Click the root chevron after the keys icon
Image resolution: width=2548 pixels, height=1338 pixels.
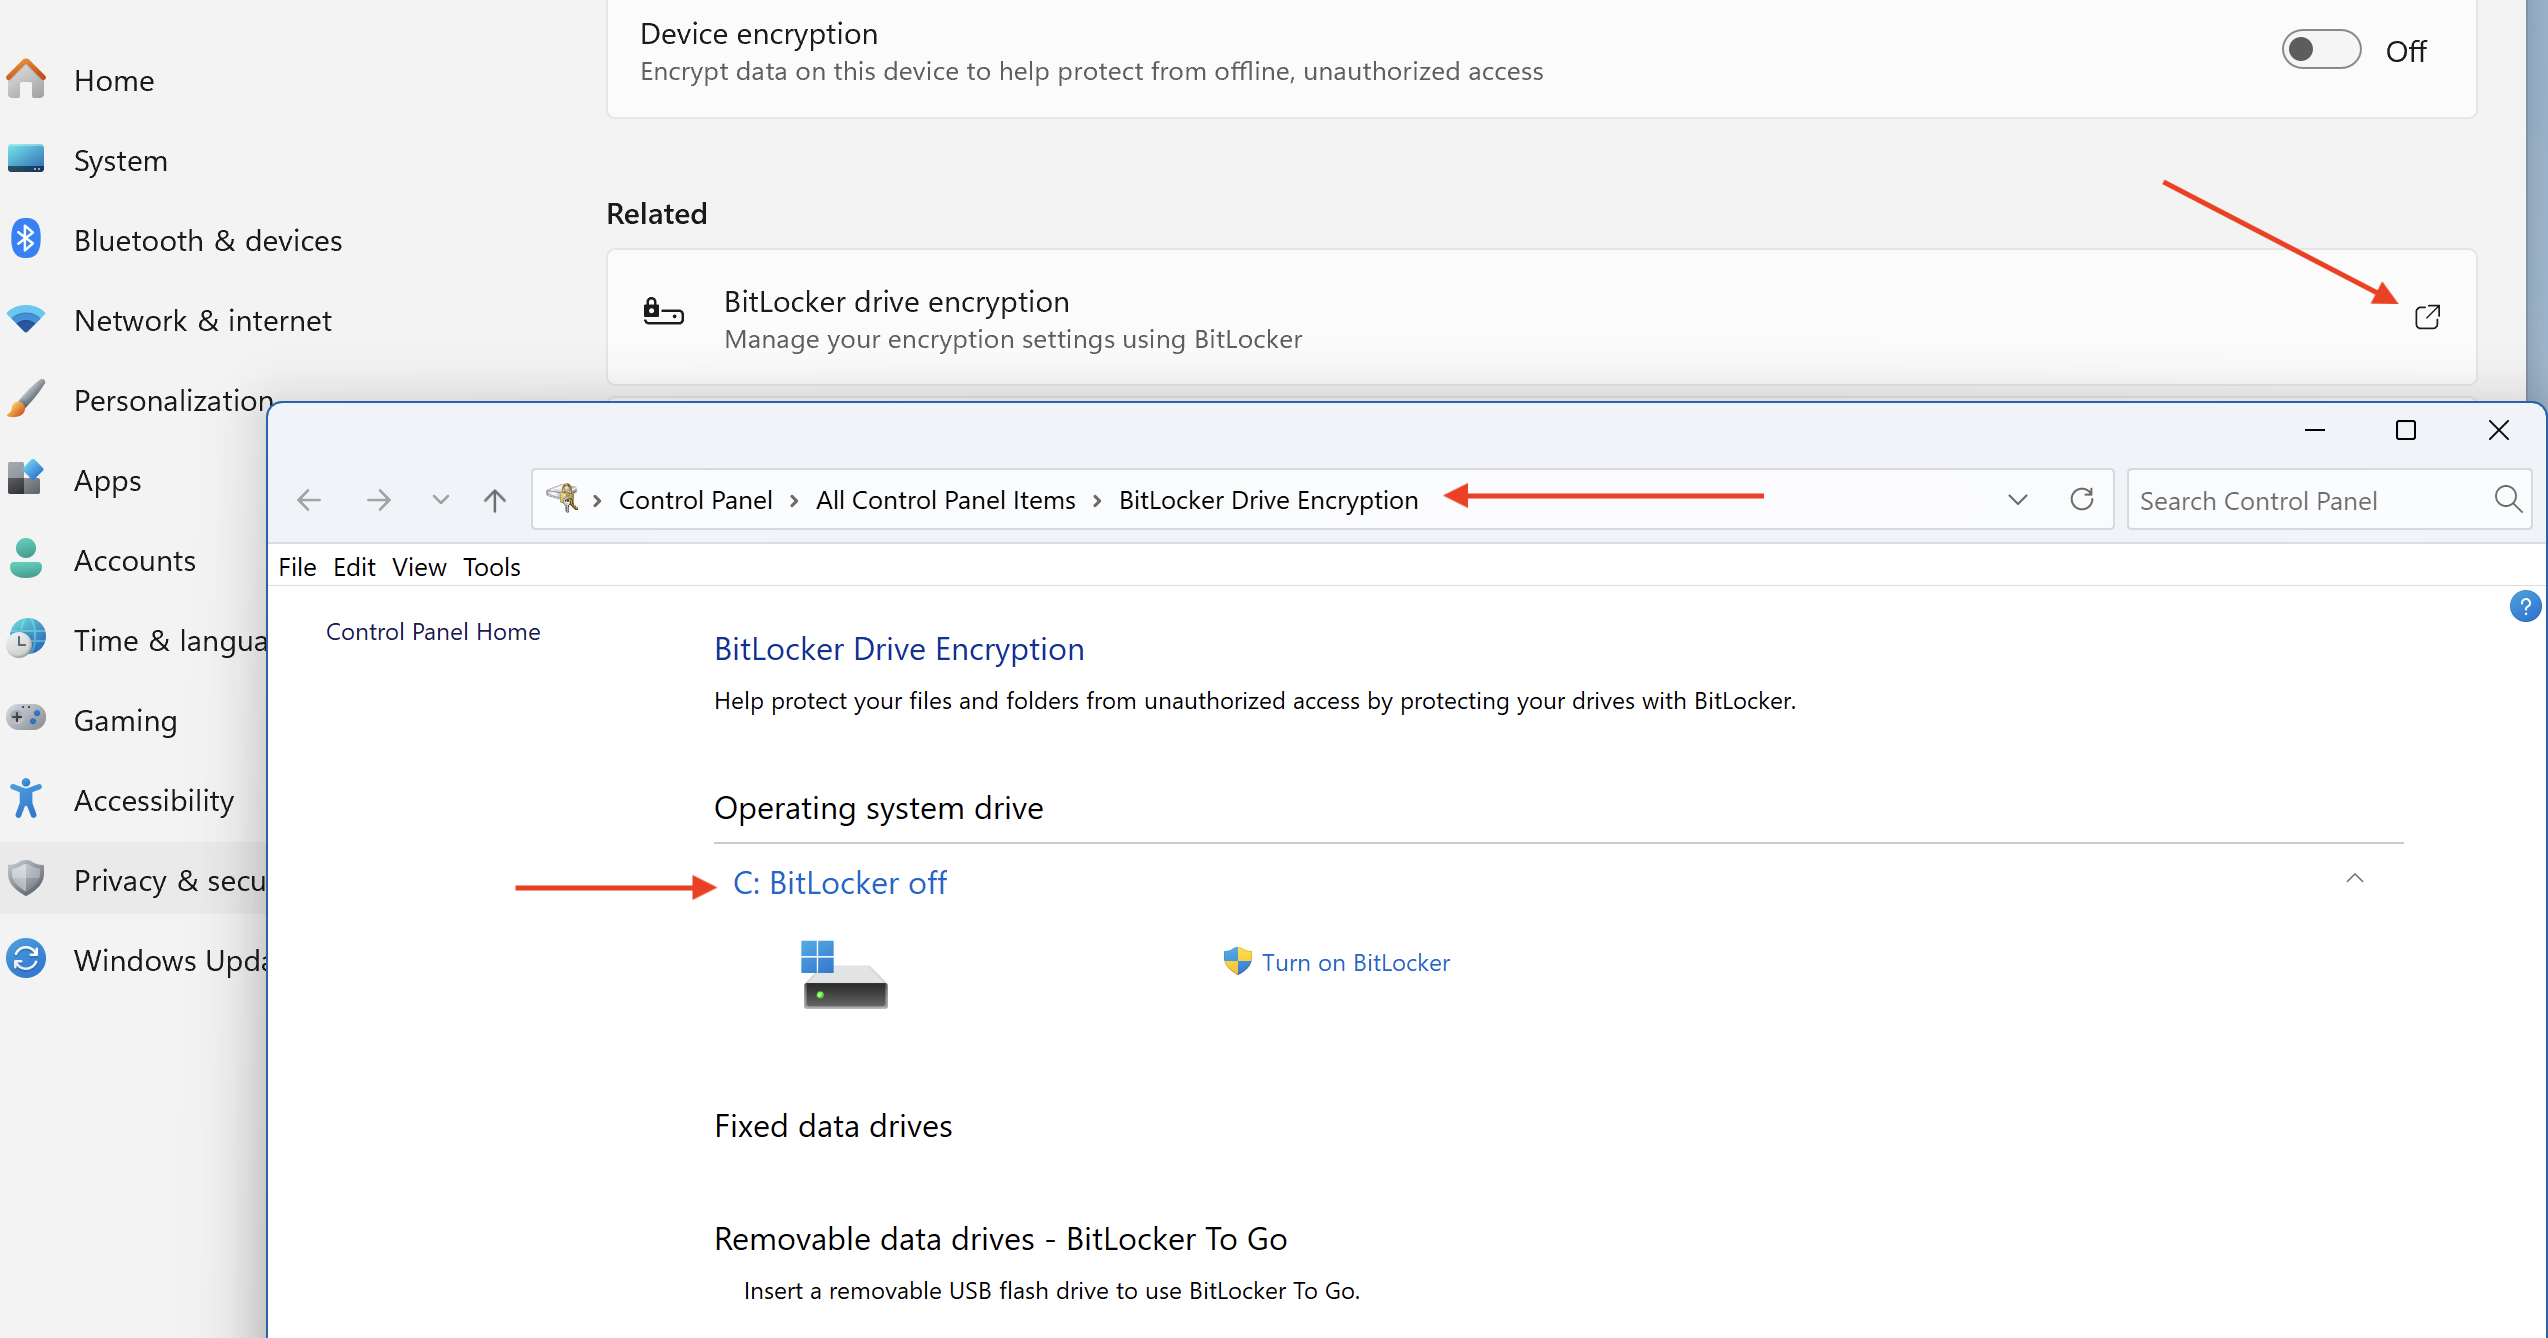tap(597, 500)
